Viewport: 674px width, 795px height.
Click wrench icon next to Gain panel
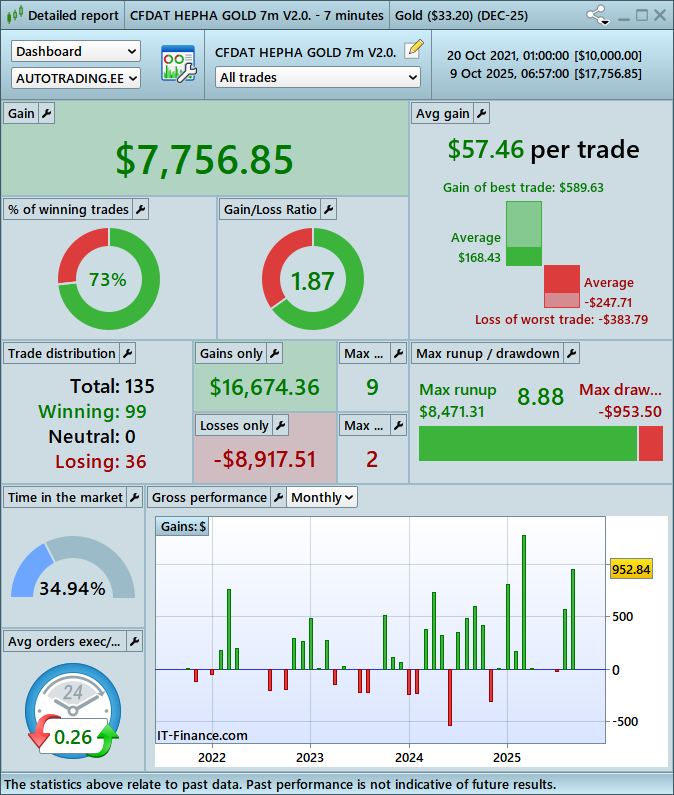coord(46,114)
